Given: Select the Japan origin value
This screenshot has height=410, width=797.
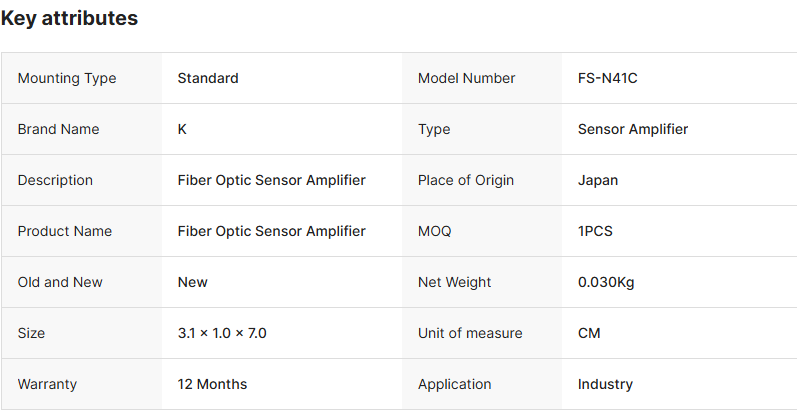Looking at the screenshot, I should [598, 180].
